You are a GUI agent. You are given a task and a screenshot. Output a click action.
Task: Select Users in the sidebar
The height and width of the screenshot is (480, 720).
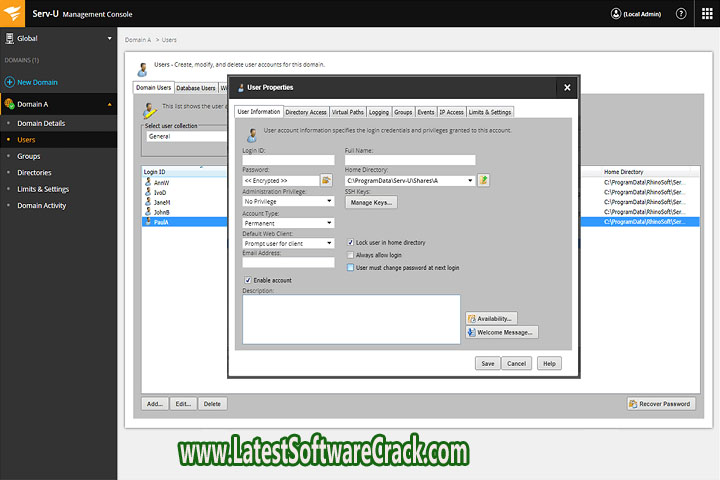coord(26,140)
